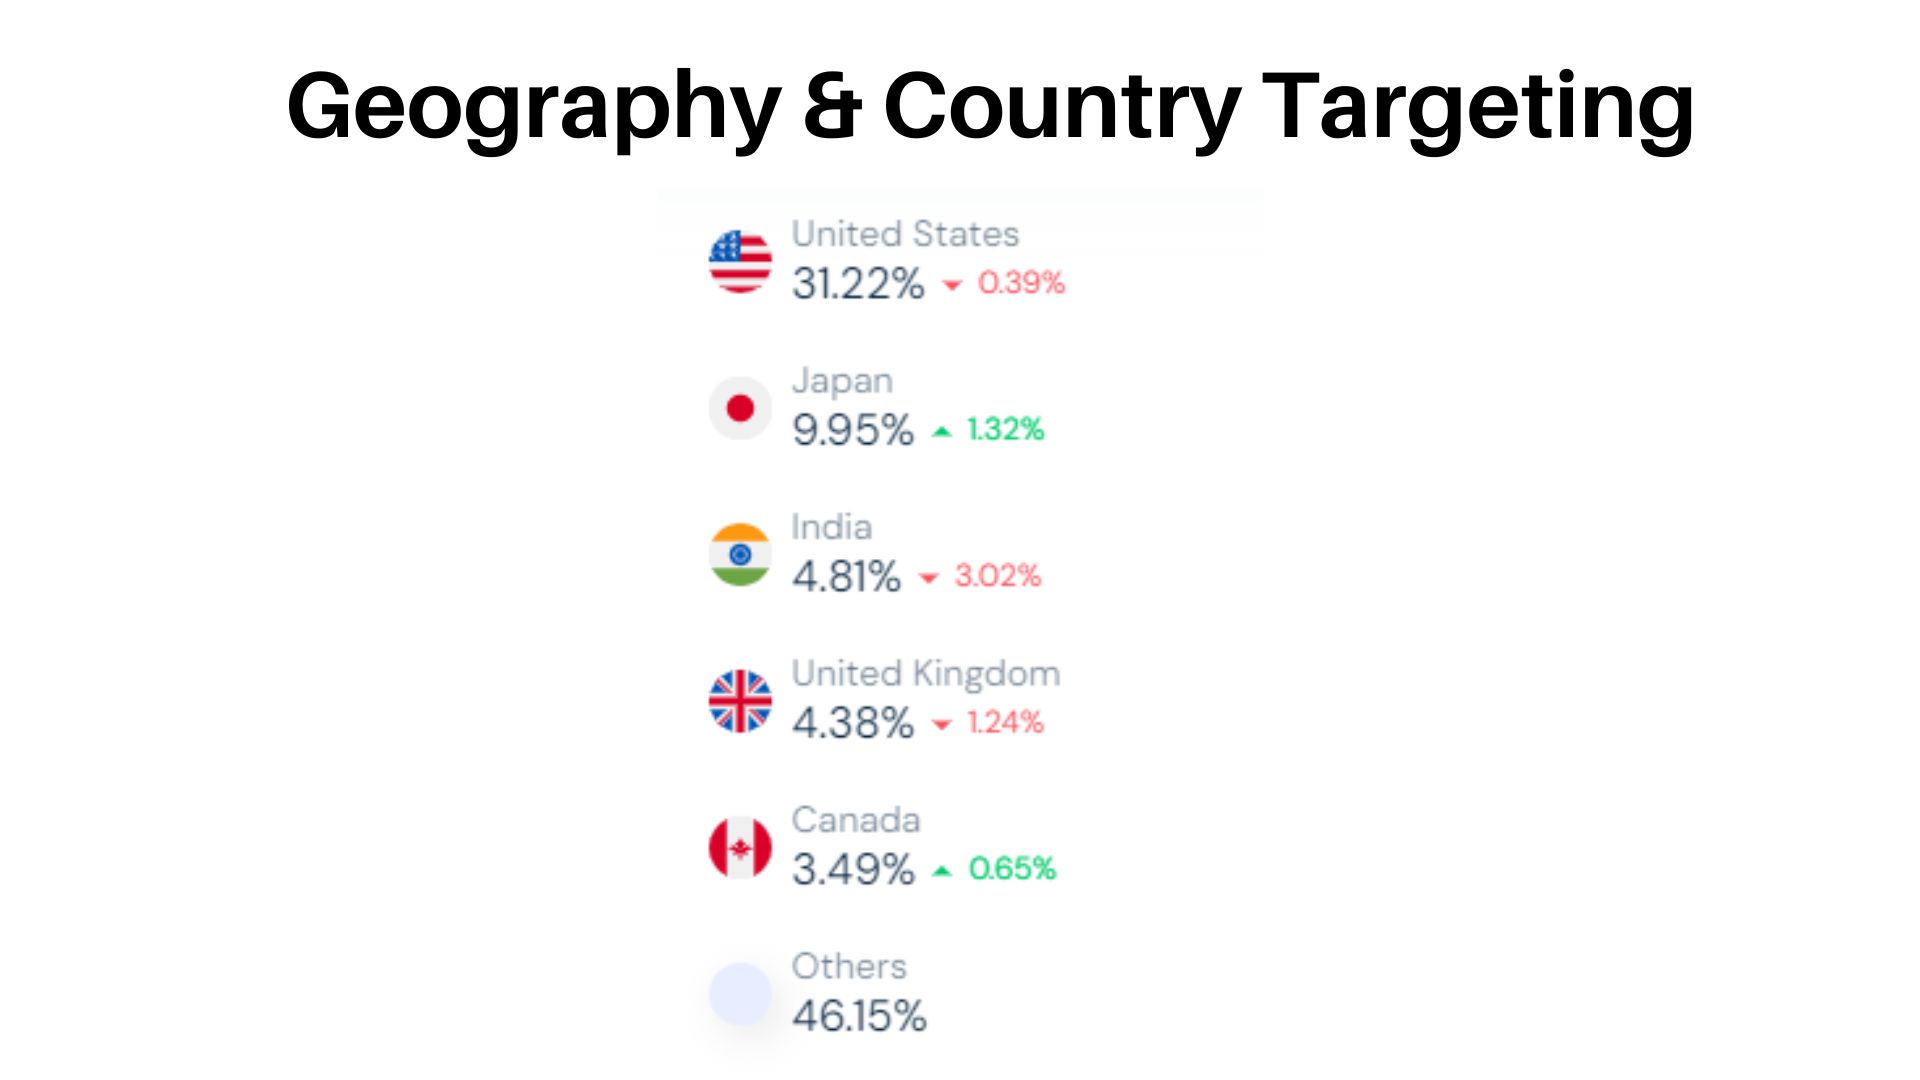
Task: Click the green up arrow beside 3.49%
Action: tap(941, 871)
